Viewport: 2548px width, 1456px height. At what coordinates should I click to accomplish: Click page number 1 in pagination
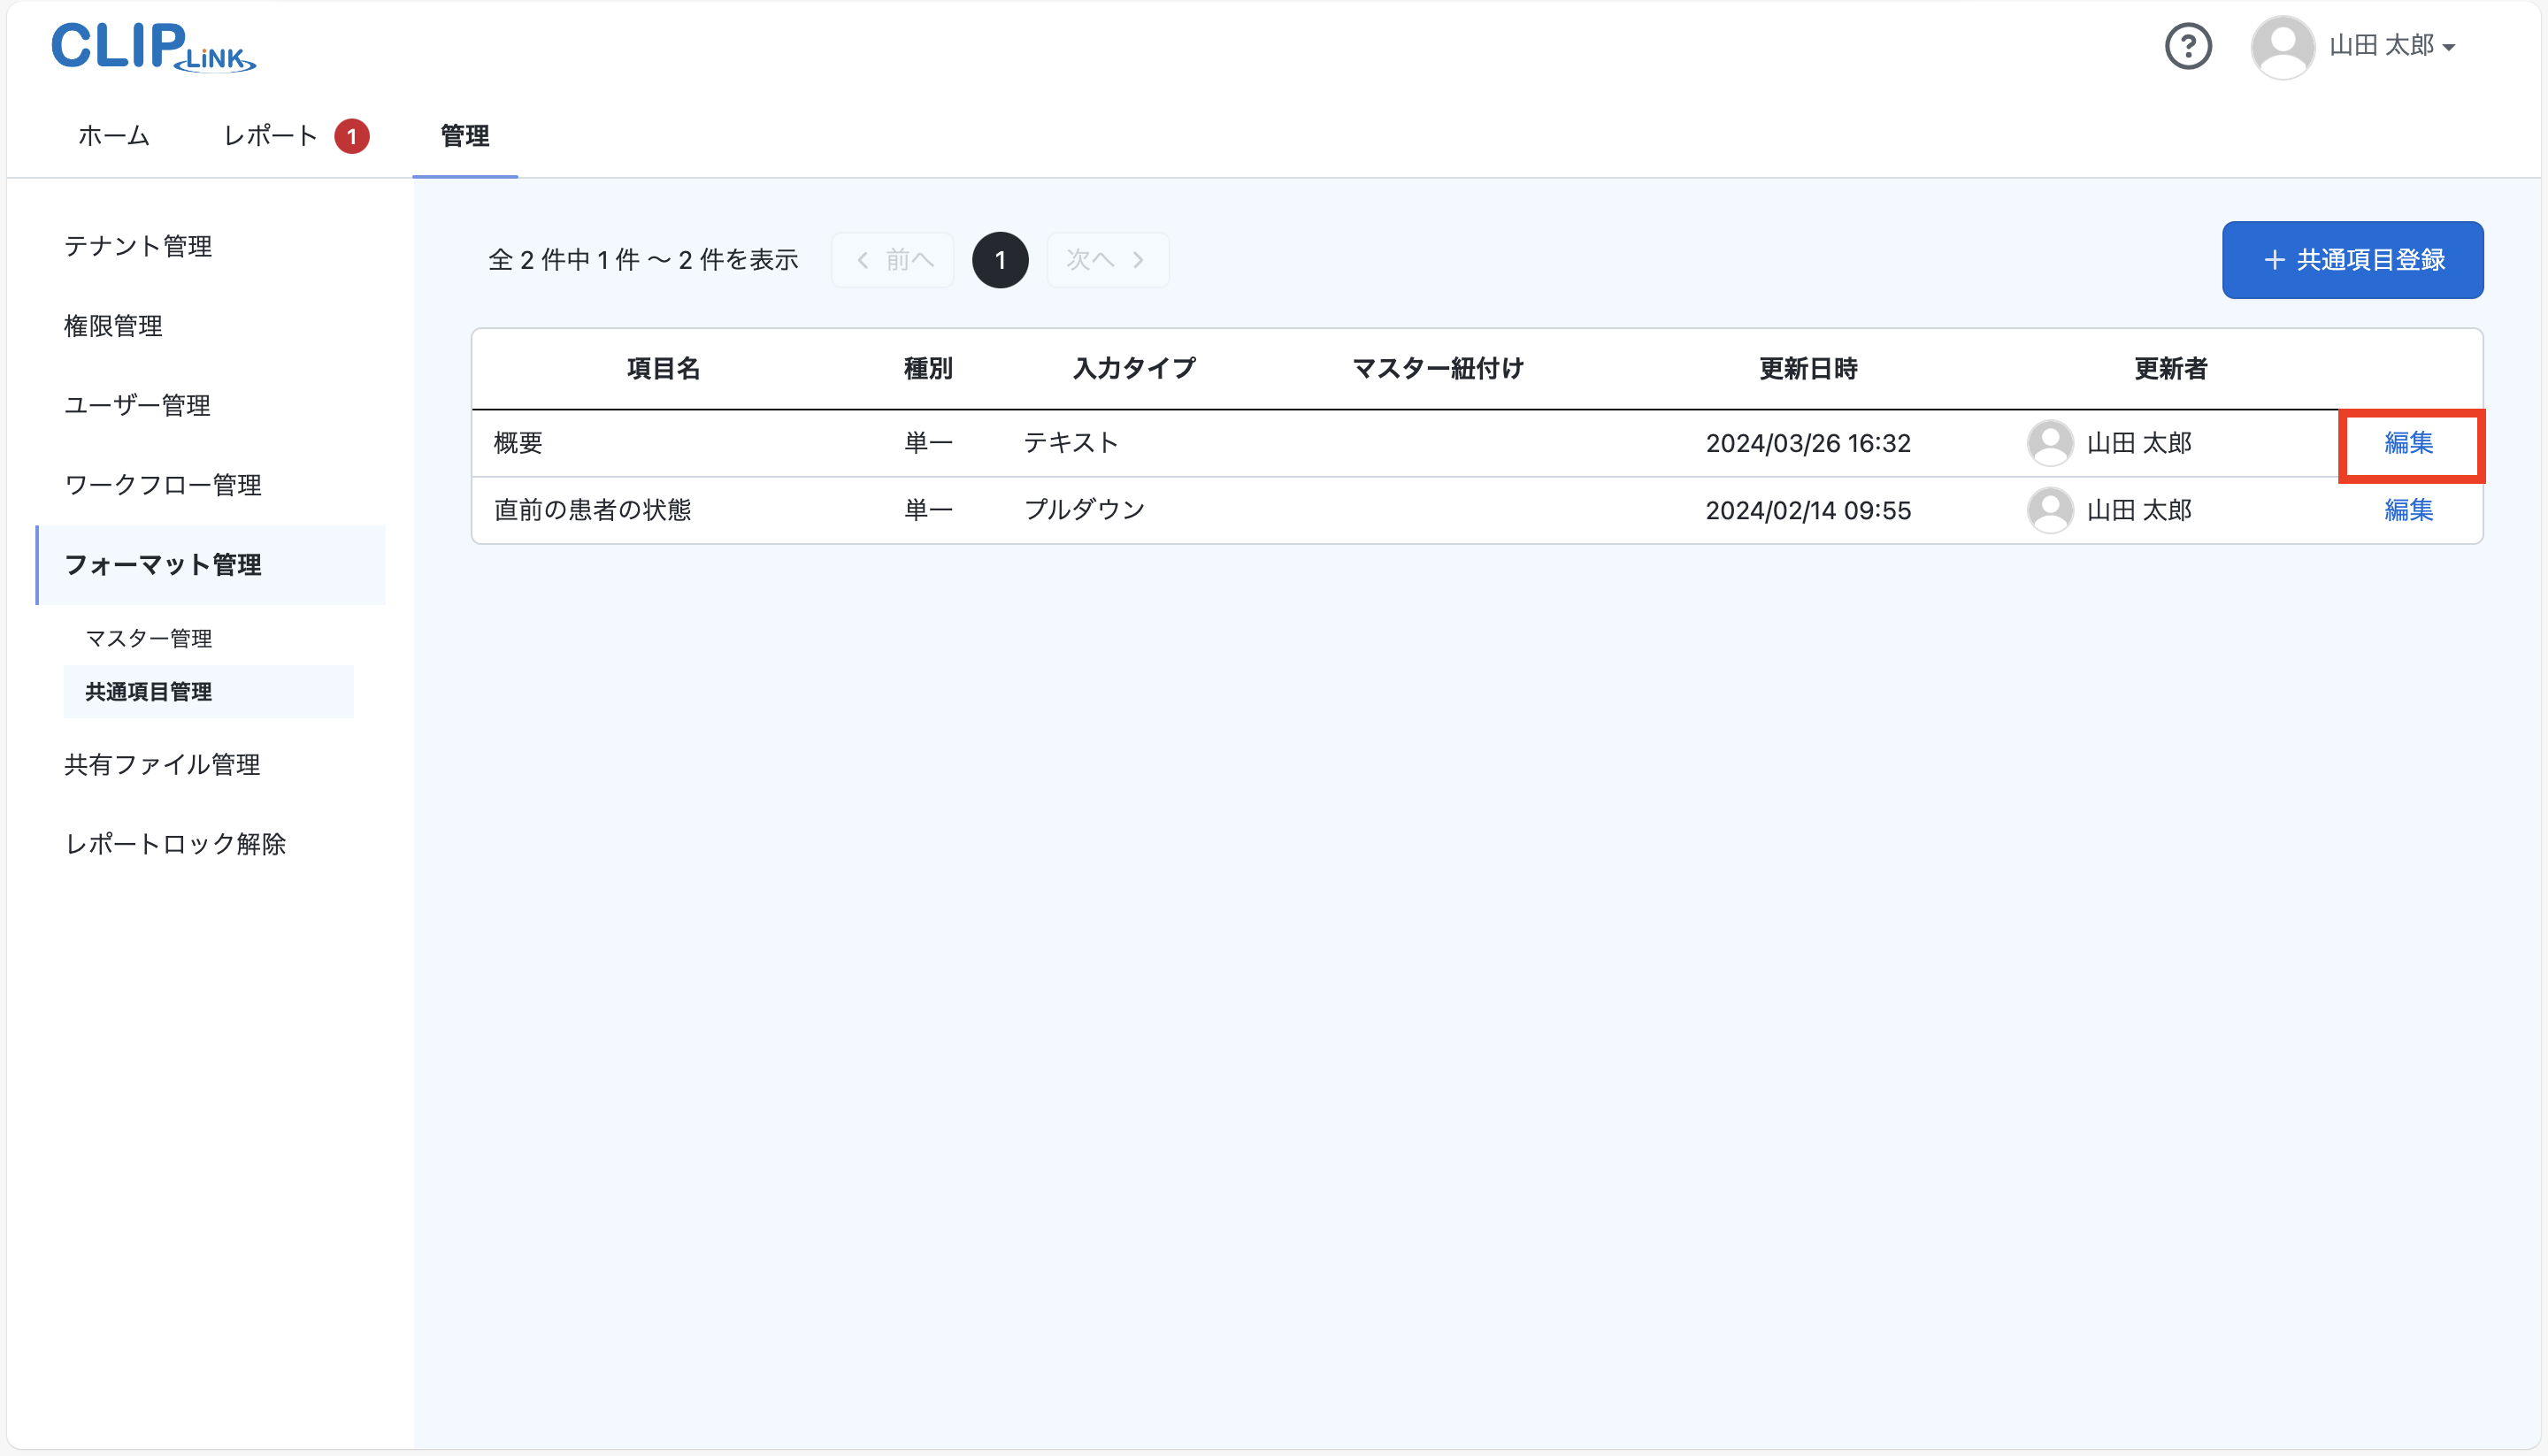pos(1000,259)
